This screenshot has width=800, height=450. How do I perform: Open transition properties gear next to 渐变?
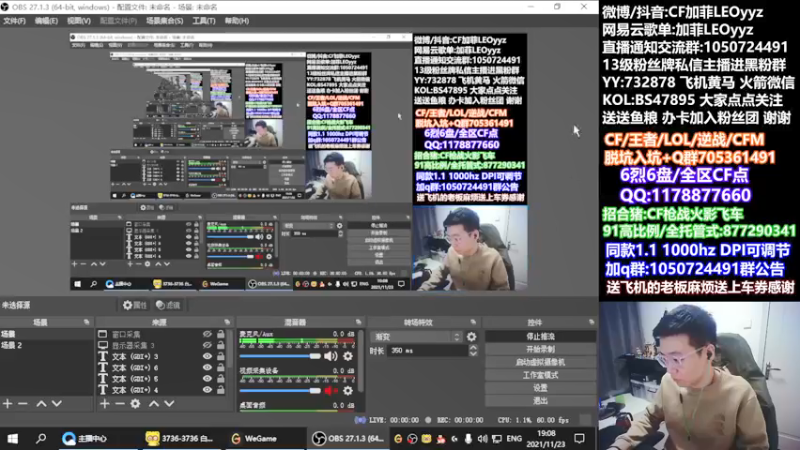471,337
